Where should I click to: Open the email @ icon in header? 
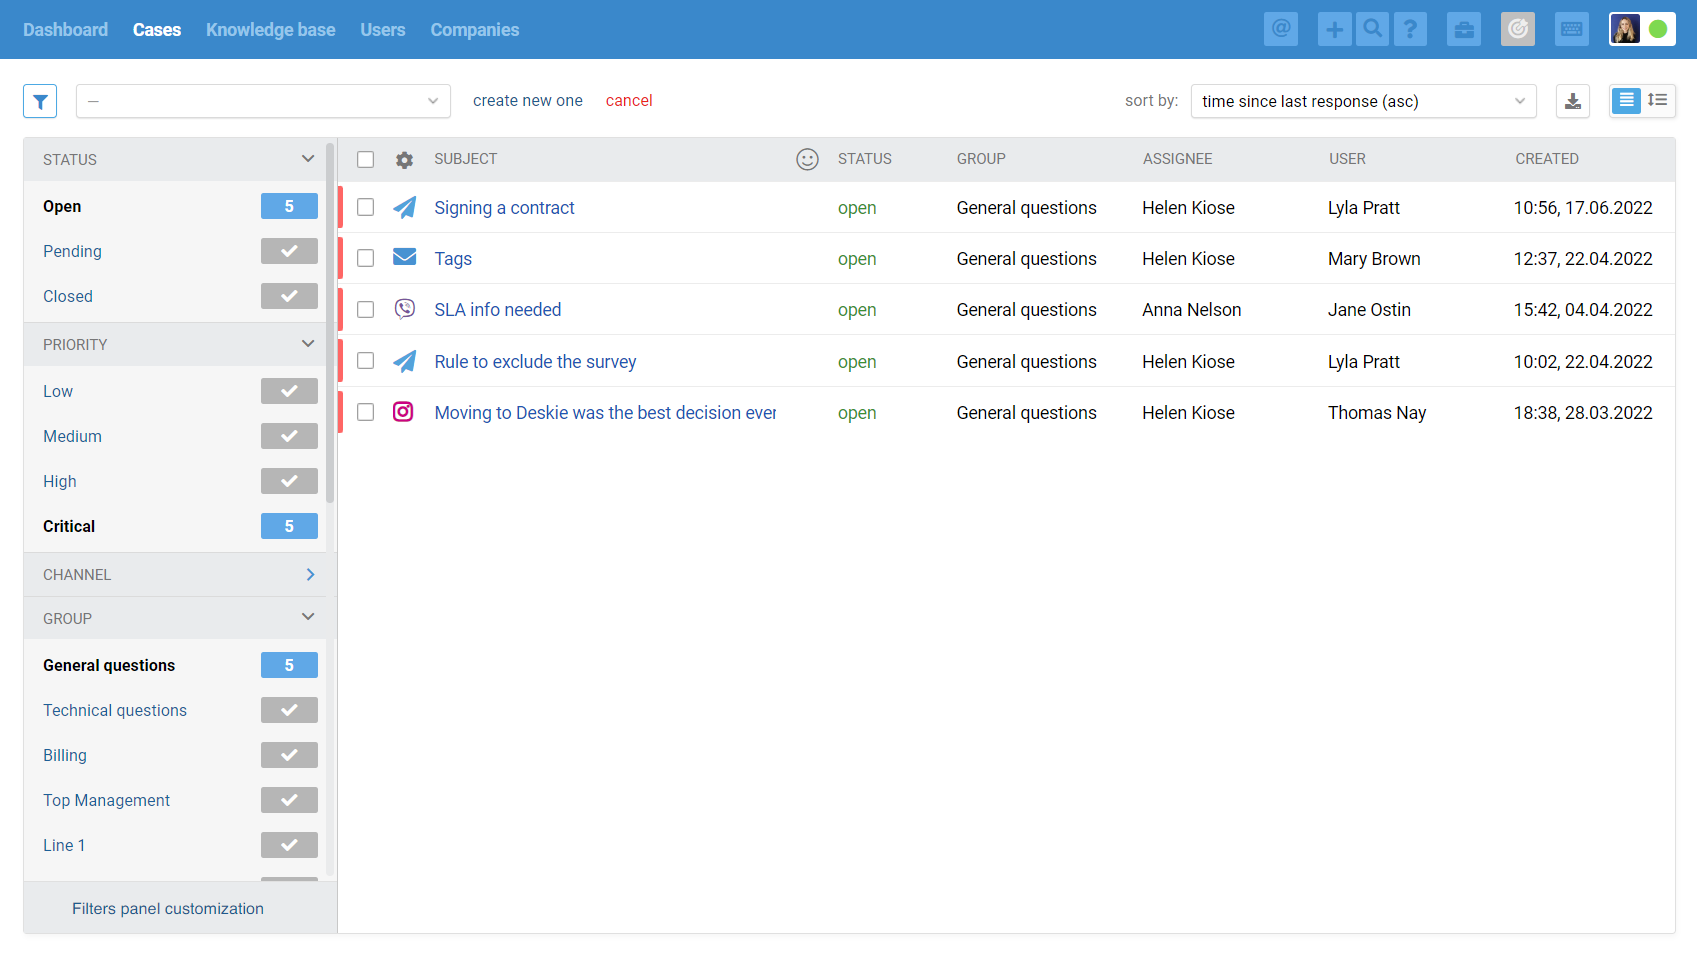(x=1280, y=29)
